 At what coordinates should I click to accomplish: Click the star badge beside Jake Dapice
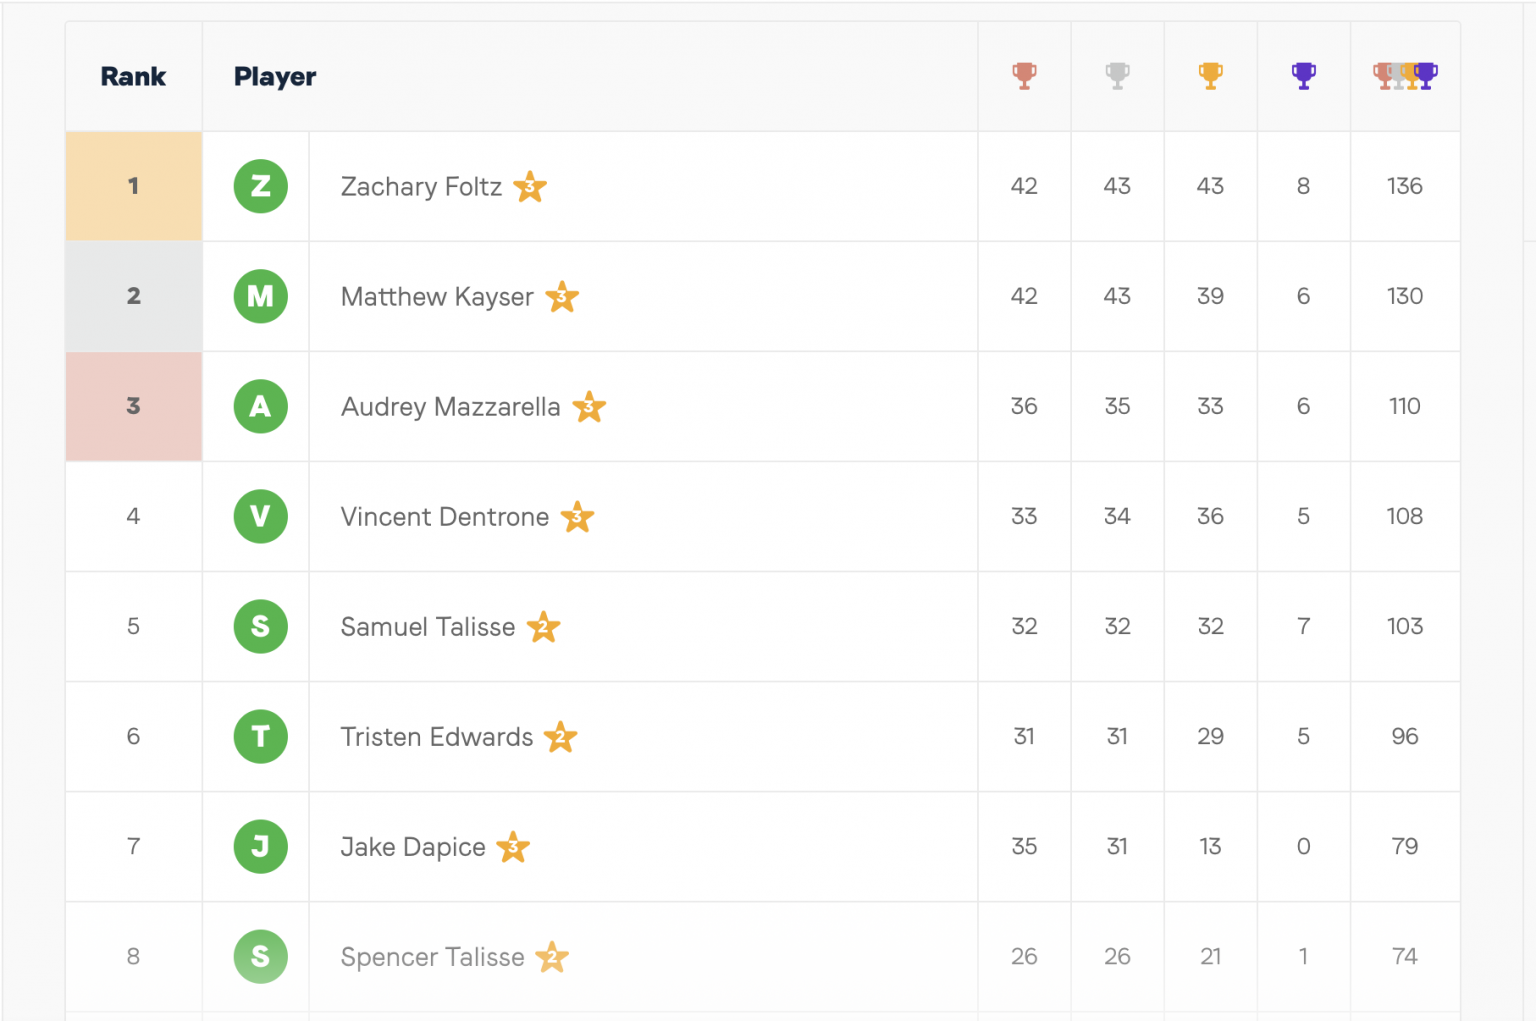(x=513, y=847)
